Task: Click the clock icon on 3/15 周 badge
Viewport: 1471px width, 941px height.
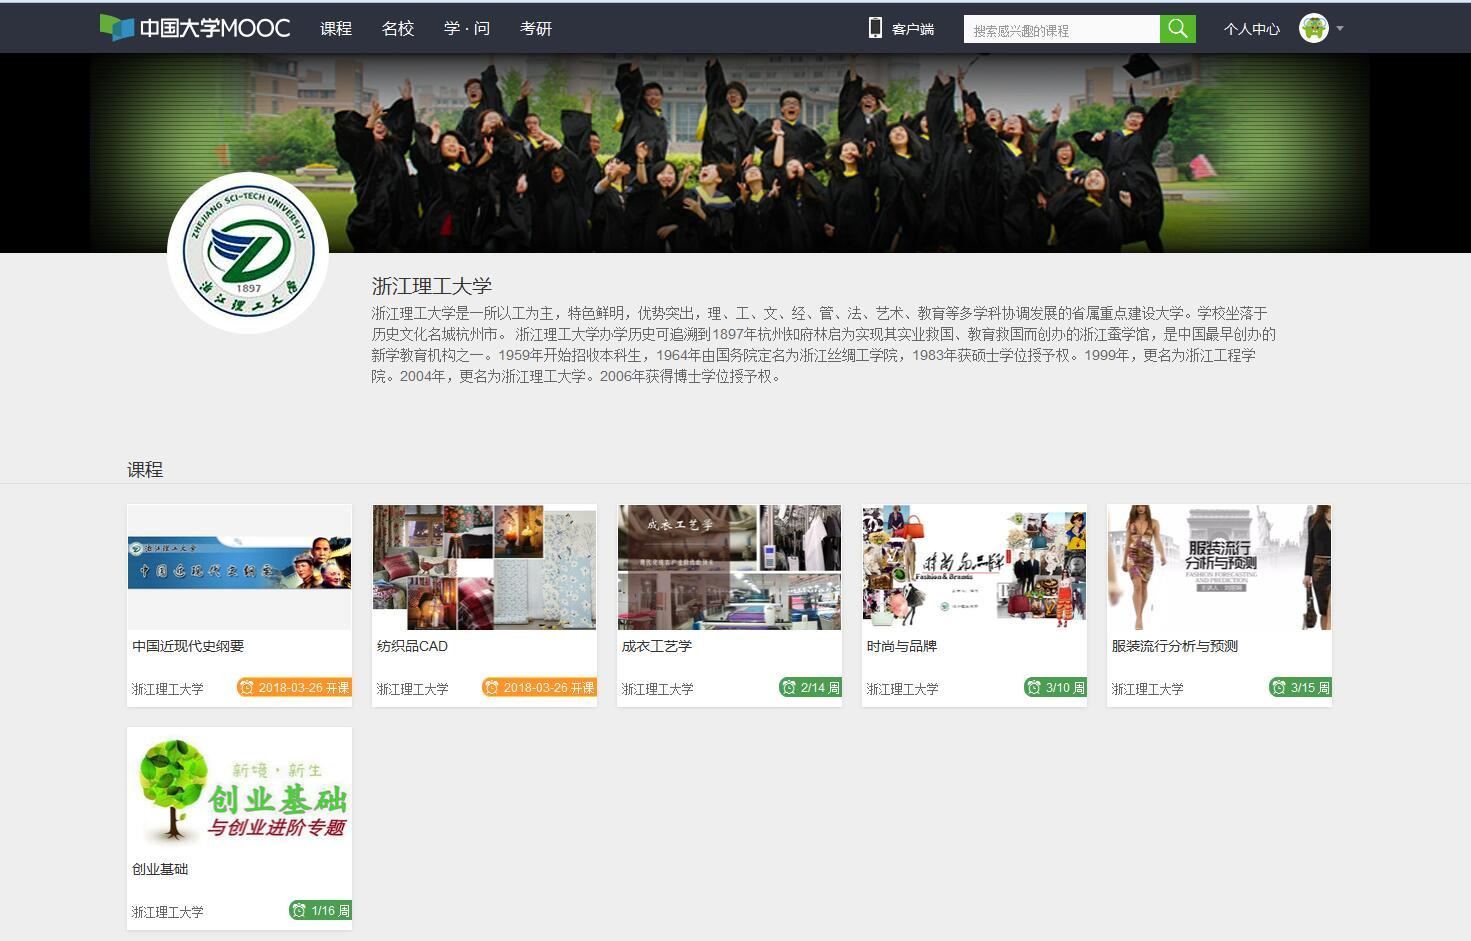Action: [x=1279, y=687]
